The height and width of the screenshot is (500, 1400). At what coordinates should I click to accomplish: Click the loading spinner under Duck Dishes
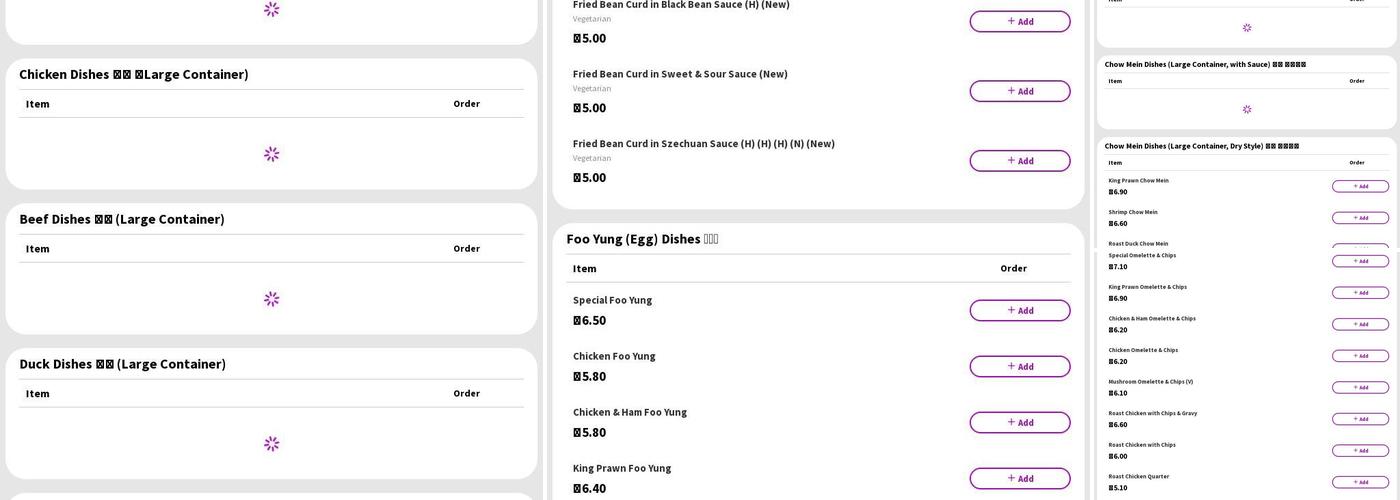click(271, 444)
